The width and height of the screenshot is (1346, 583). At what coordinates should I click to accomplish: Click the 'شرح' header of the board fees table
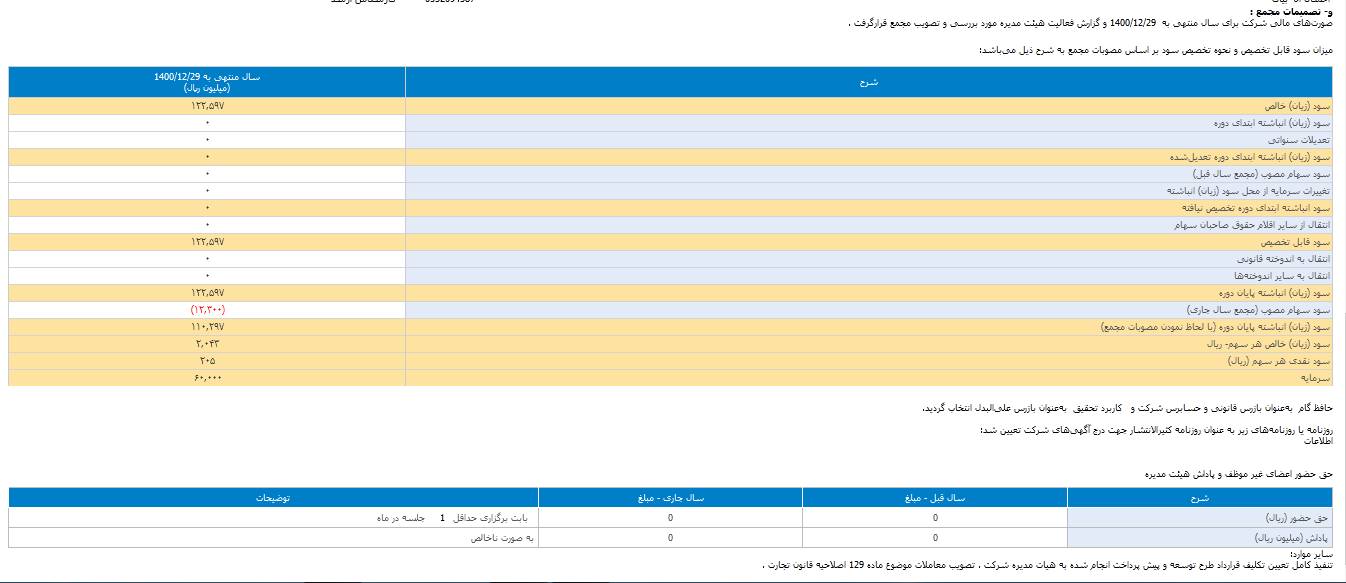point(1200,497)
